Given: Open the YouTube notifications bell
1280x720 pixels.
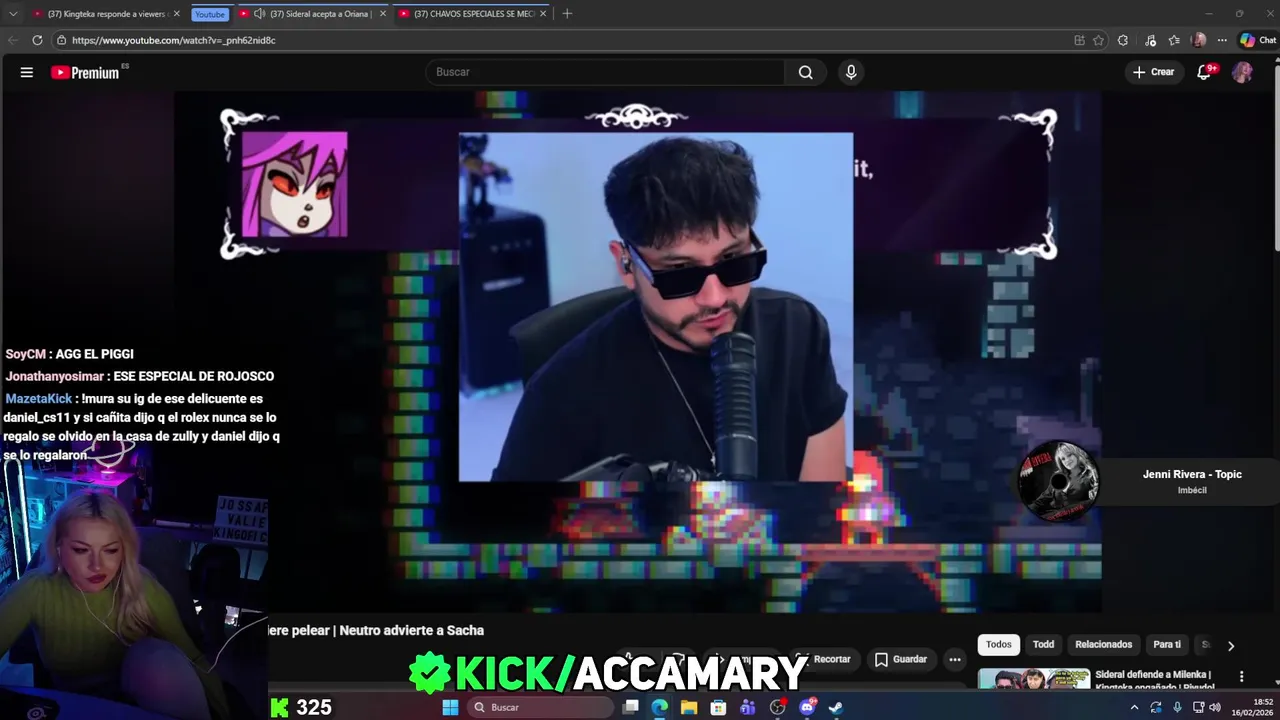Looking at the screenshot, I should 1205,72.
